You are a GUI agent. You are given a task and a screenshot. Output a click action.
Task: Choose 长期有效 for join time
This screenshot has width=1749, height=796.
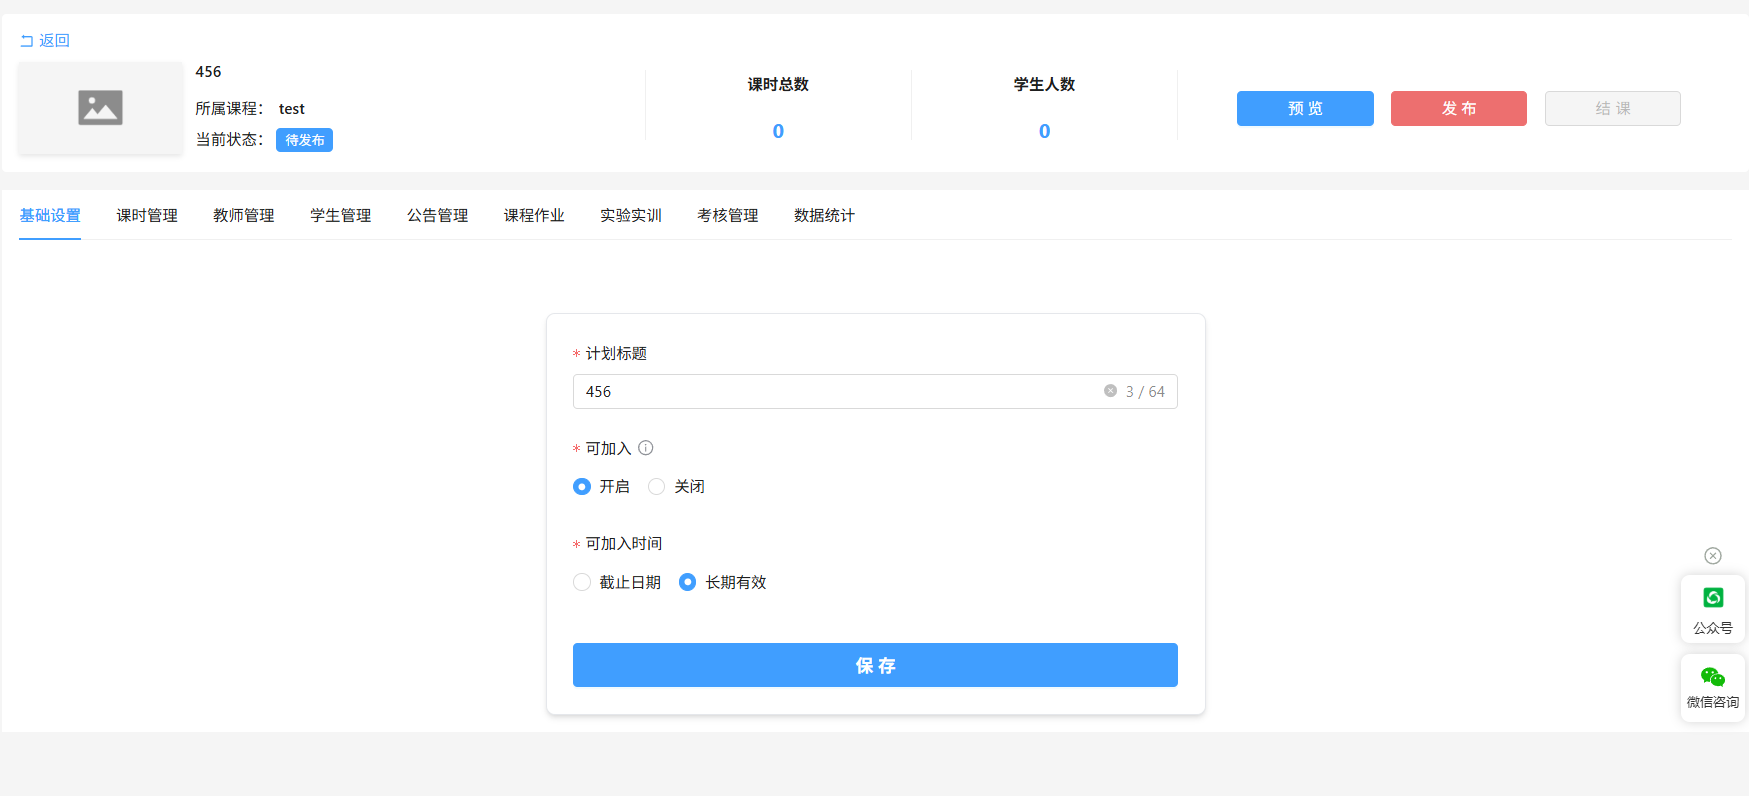click(x=688, y=582)
